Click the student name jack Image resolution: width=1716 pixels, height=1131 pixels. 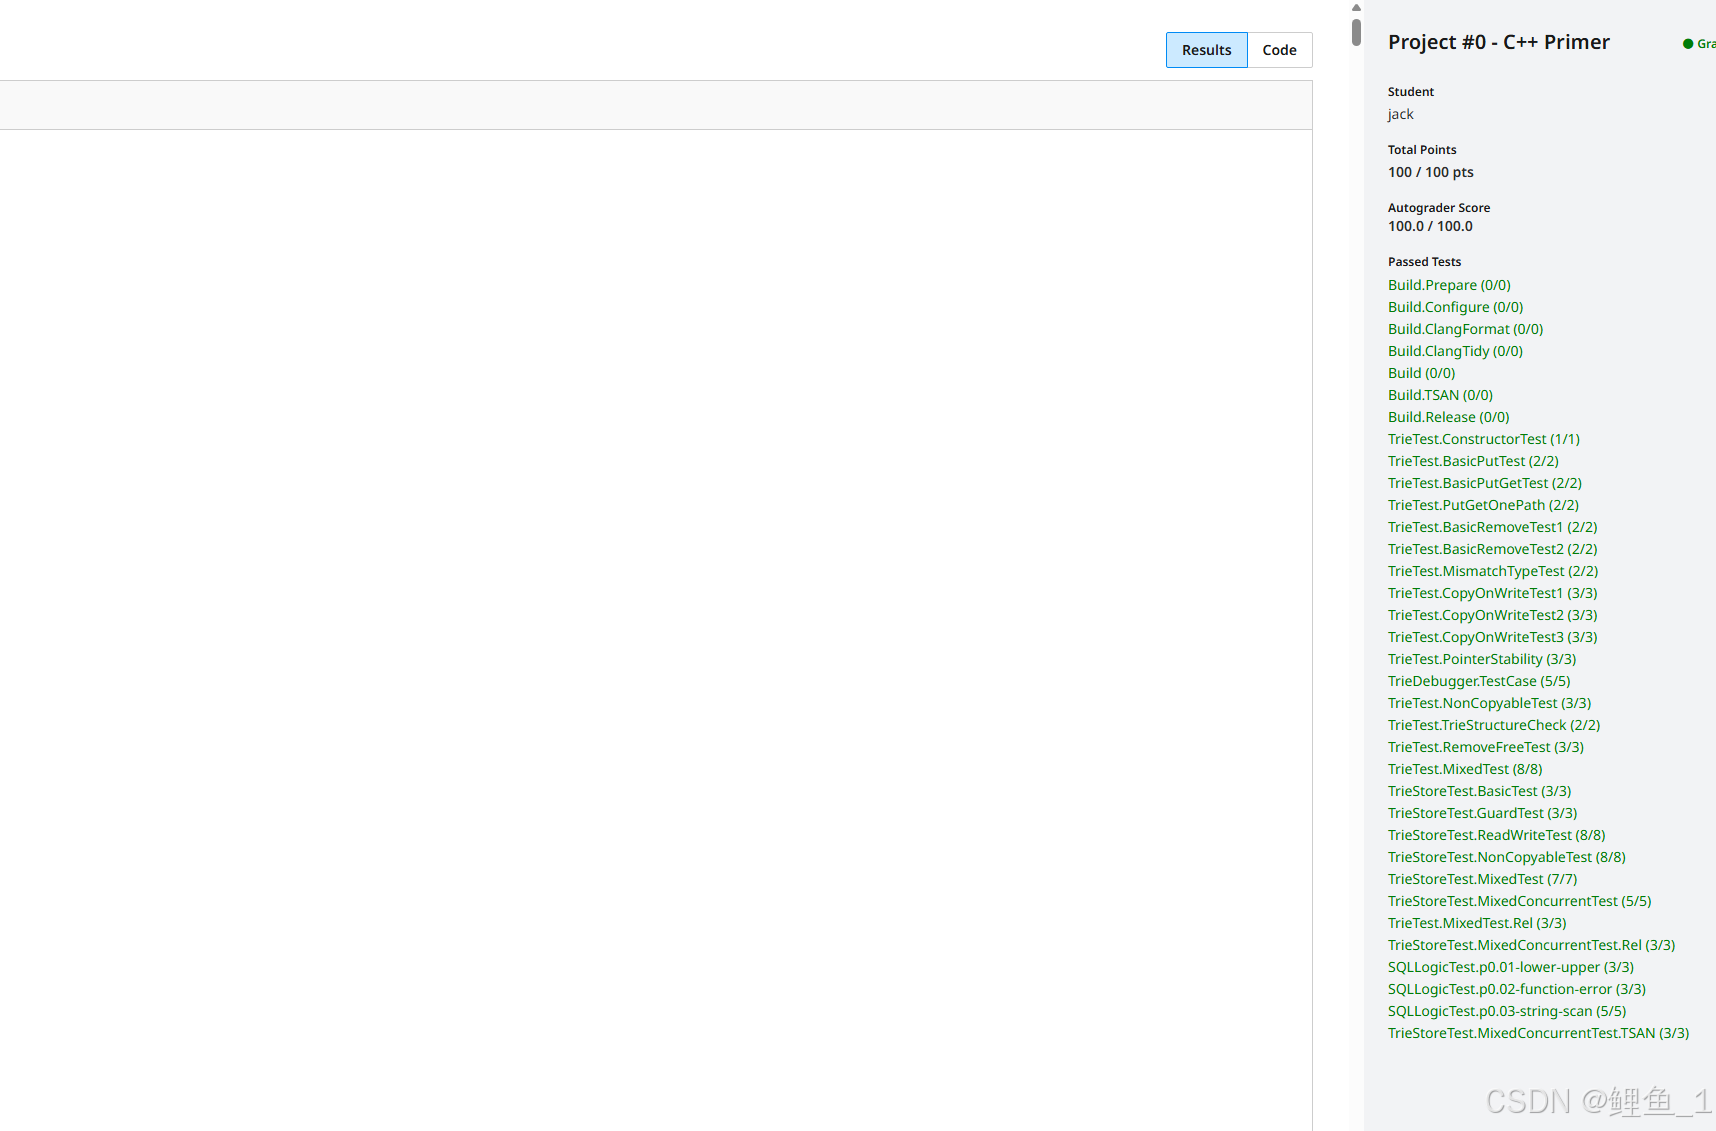(1400, 114)
